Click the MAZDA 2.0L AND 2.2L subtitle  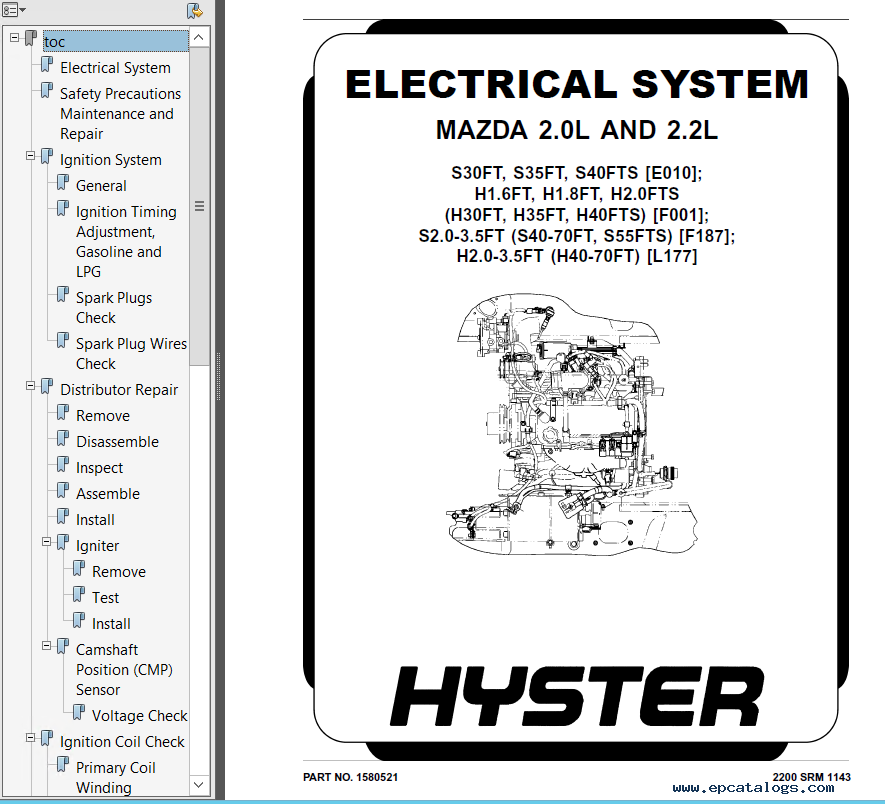[x=576, y=130]
